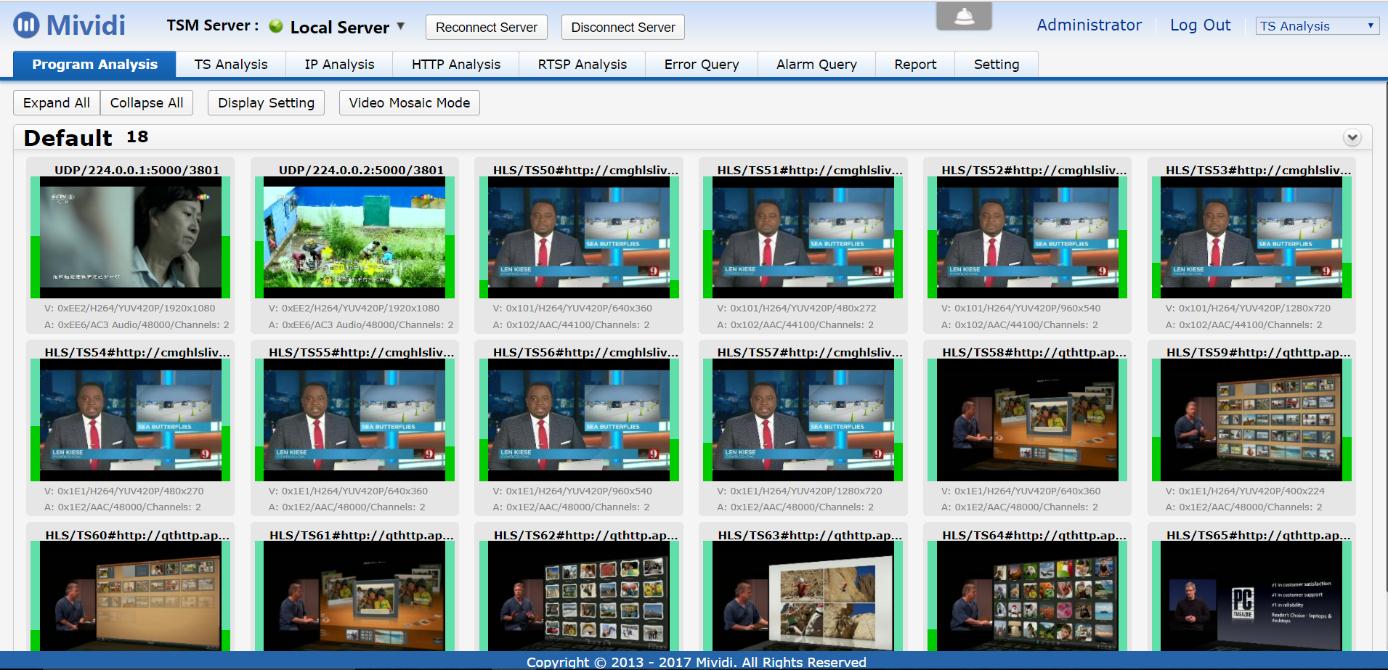Click the Mividi logo icon

(x=26, y=25)
